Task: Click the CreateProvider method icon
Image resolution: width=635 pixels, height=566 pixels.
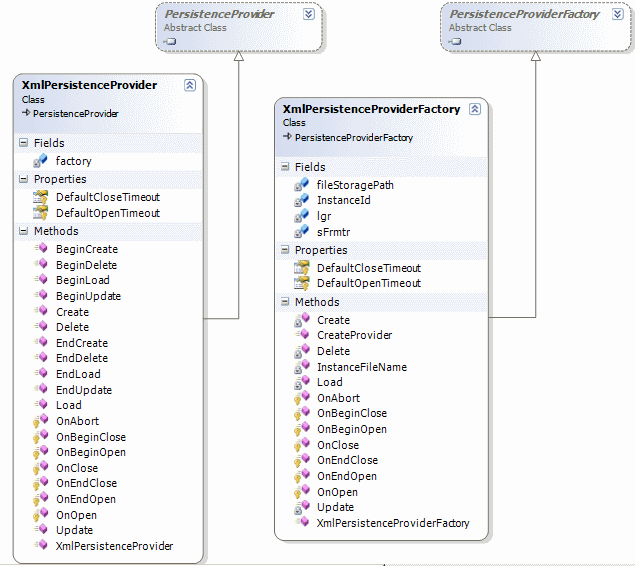Action: pyautogui.click(x=301, y=335)
